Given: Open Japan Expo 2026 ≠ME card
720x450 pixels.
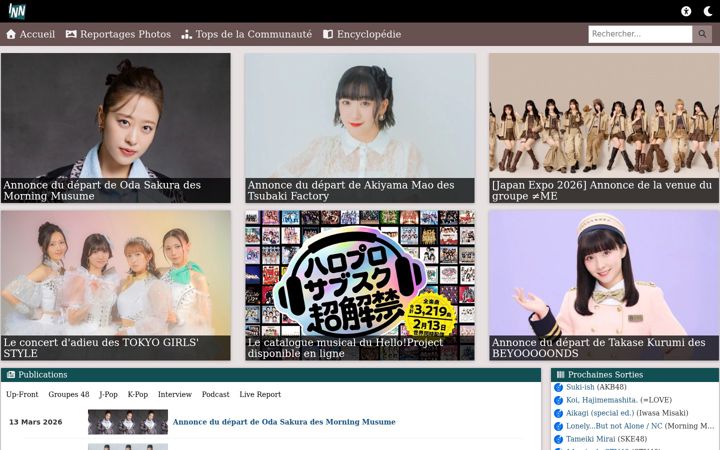Looking at the screenshot, I should tap(604, 128).
